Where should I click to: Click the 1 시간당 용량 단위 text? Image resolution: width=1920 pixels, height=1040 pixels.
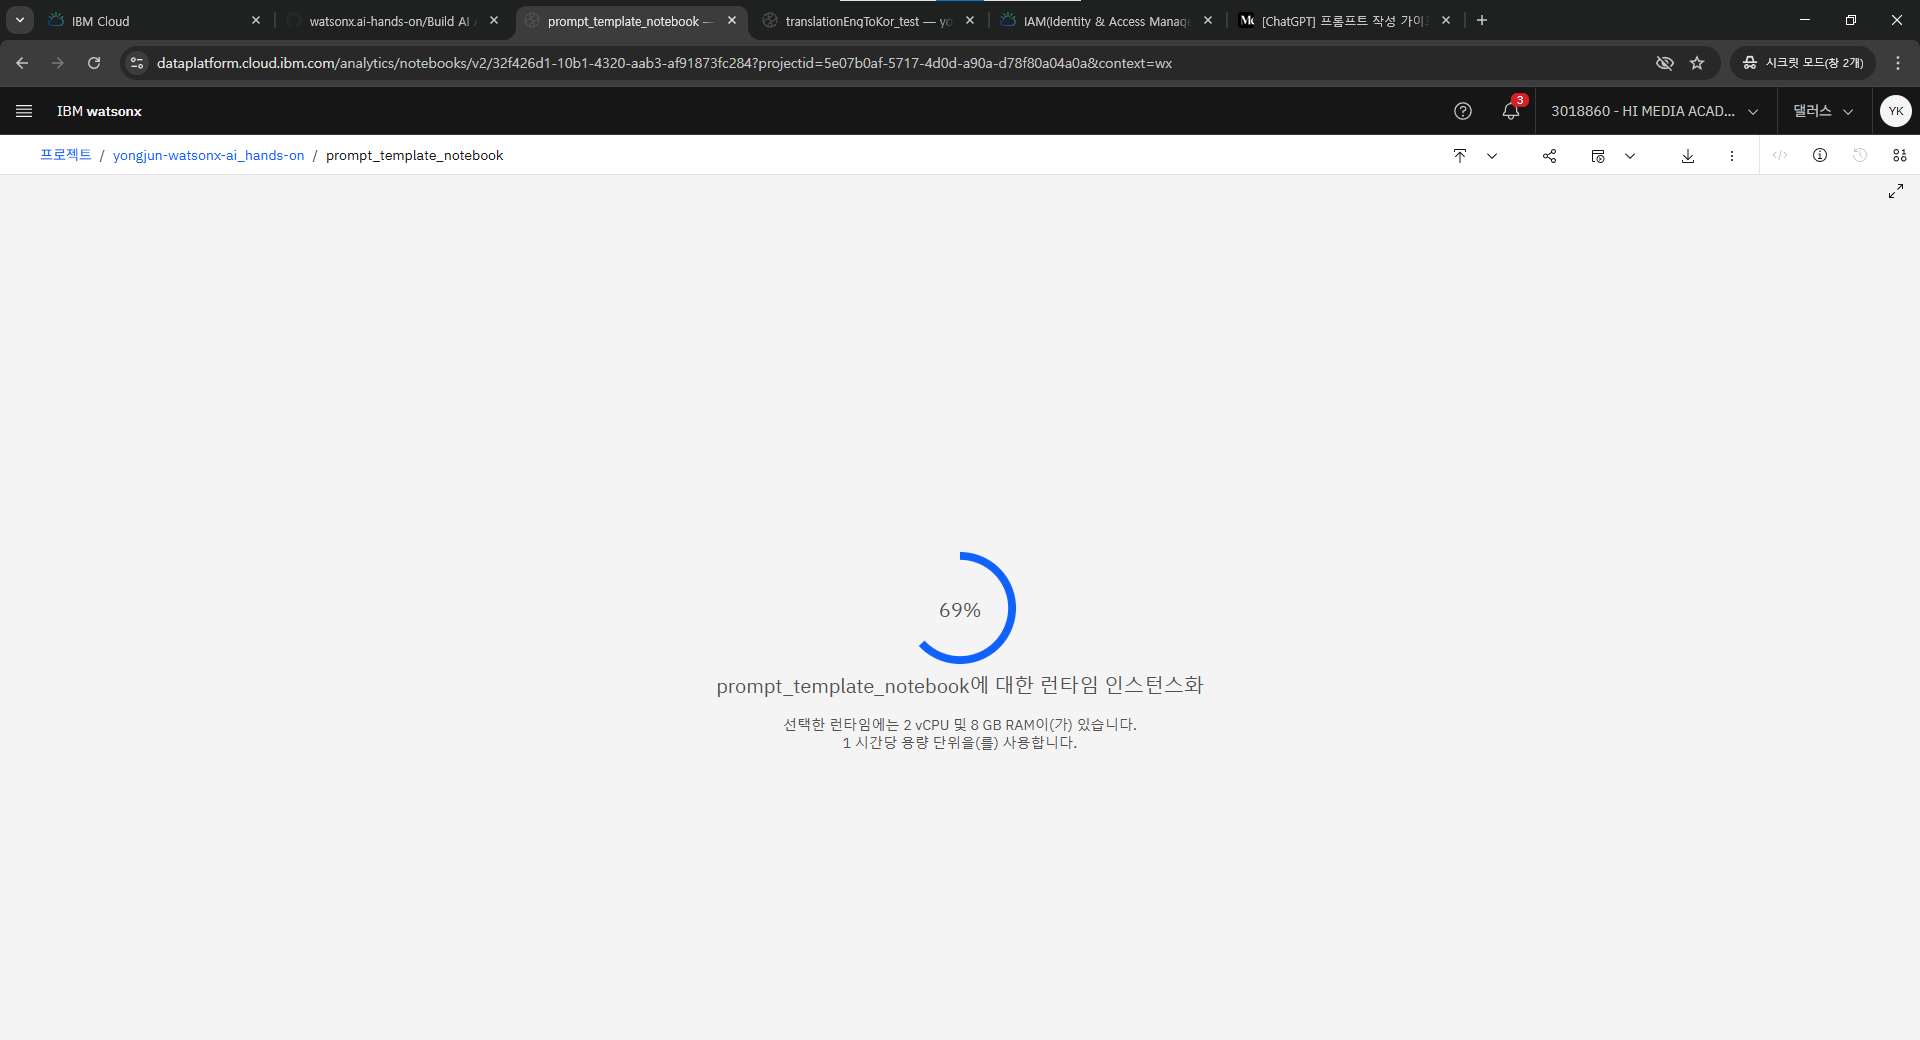click(960, 743)
